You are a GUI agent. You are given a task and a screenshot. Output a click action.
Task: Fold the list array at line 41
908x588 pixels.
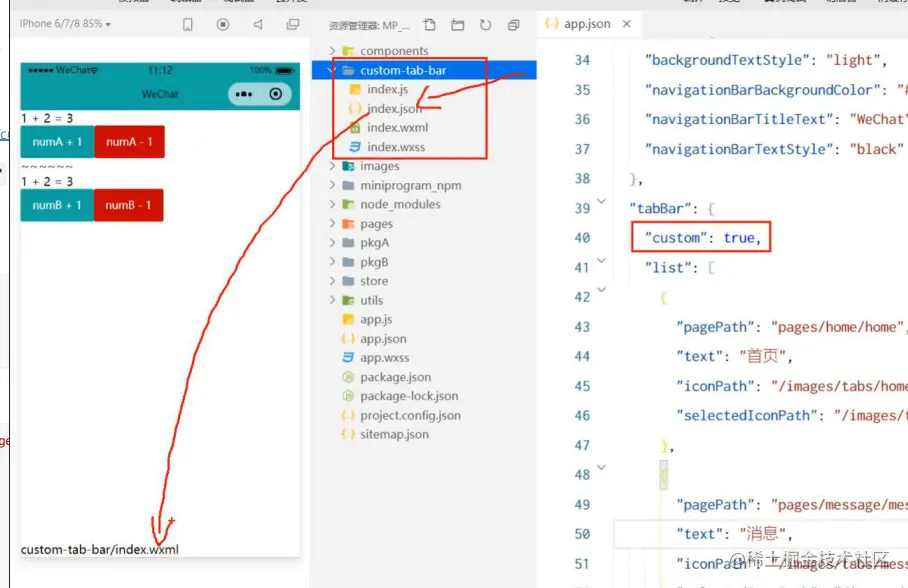(602, 260)
